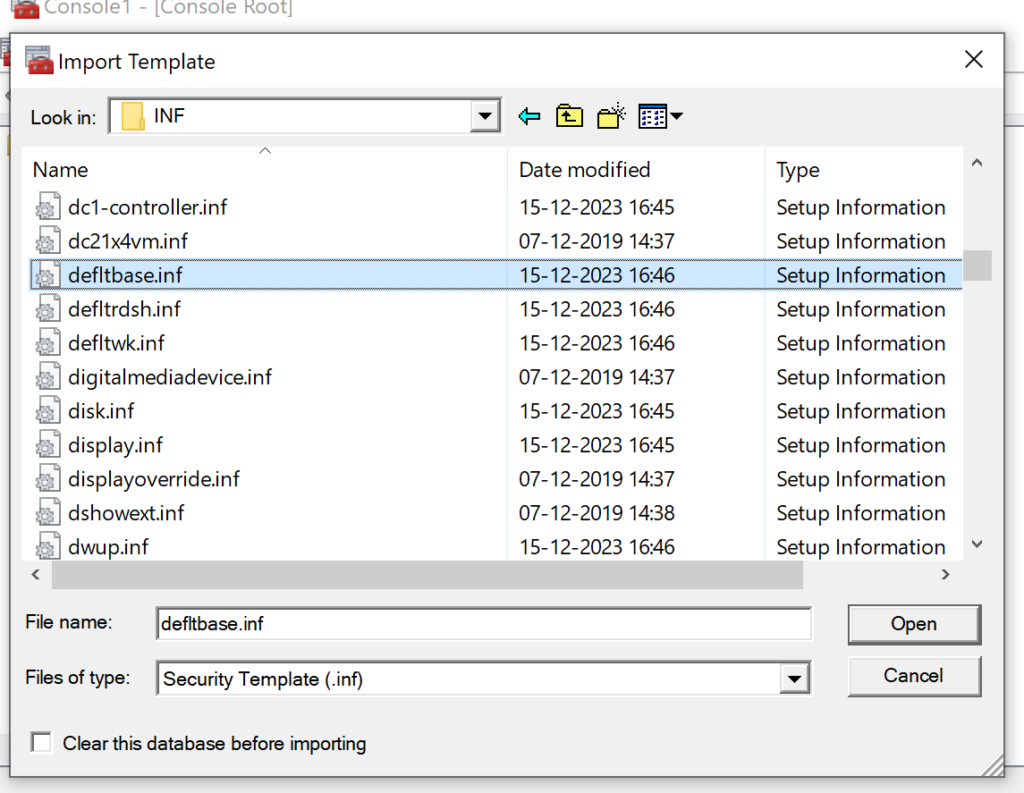Expand the Files of type dropdown
The image size is (1024, 793).
pos(795,679)
